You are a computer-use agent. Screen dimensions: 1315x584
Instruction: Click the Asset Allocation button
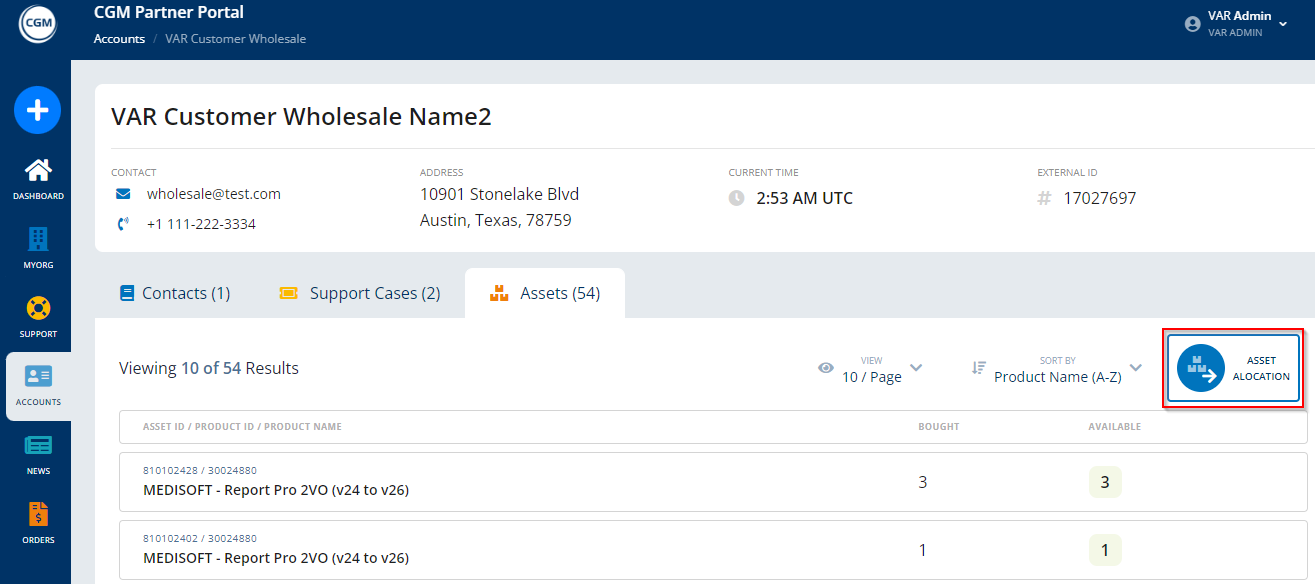click(x=1233, y=368)
